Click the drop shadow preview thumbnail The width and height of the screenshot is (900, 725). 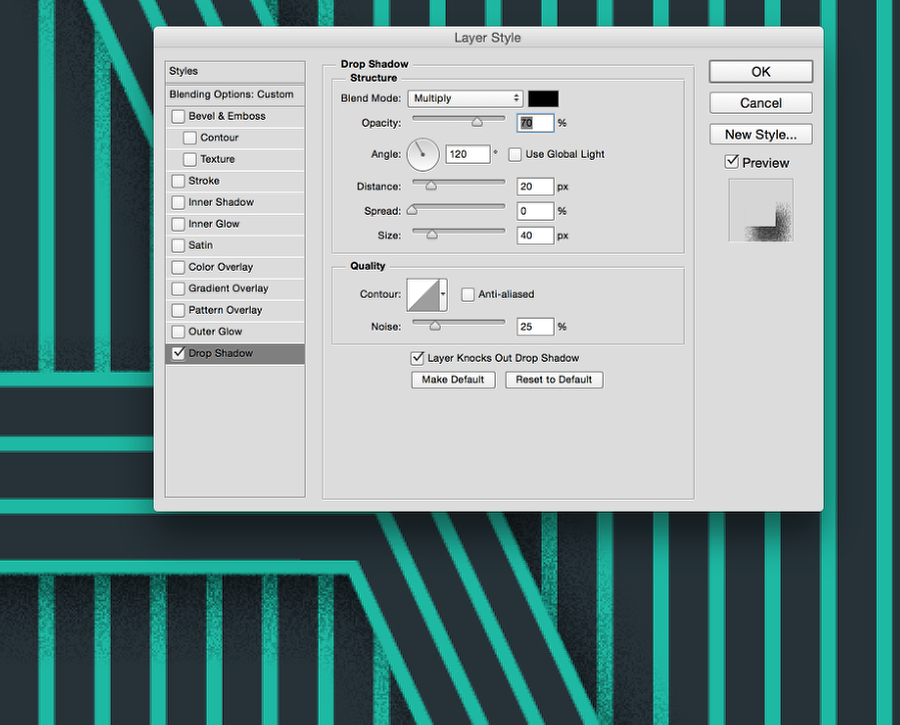coord(761,210)
